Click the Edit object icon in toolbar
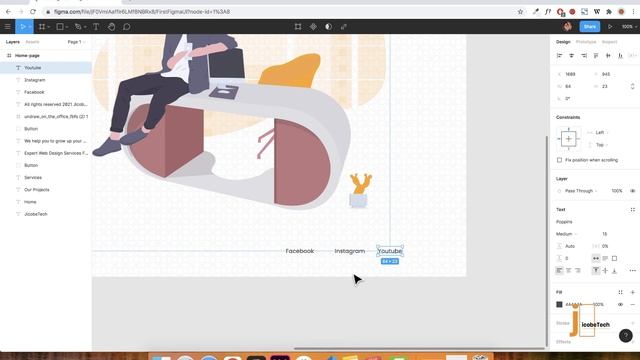The height and width of the screenshot is (360, 640). [x=298, y=27]
